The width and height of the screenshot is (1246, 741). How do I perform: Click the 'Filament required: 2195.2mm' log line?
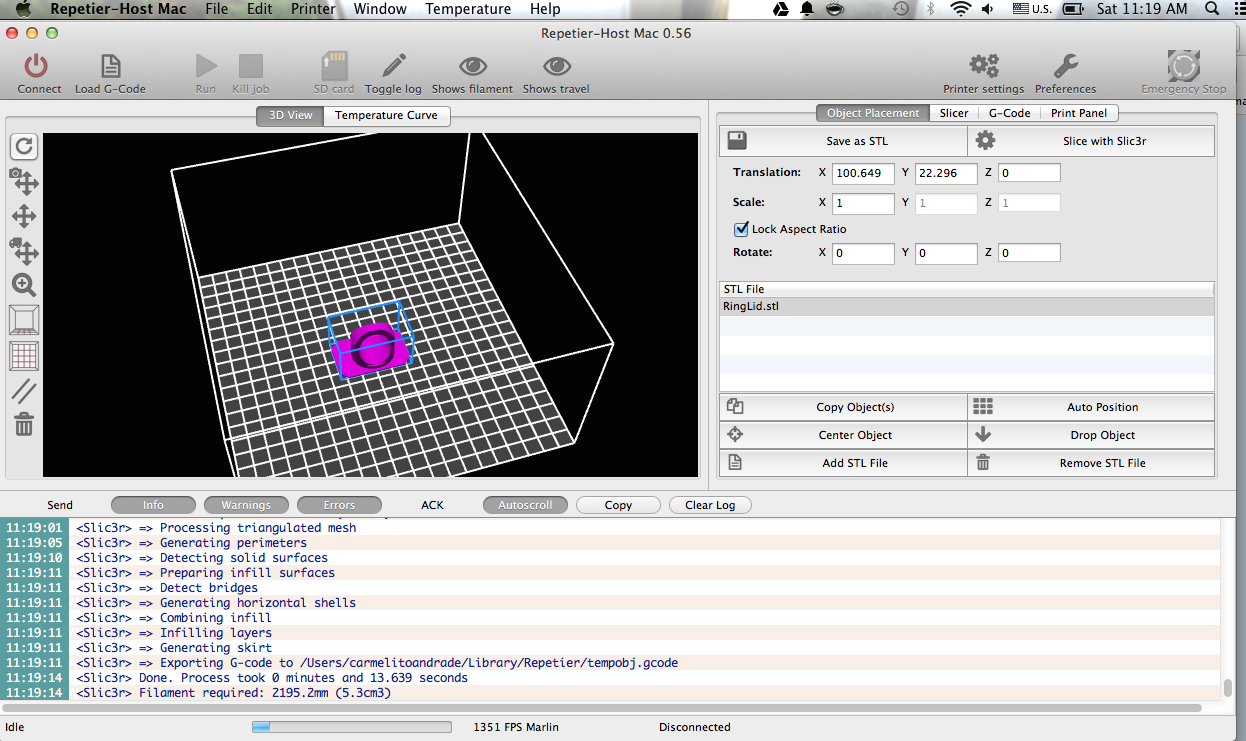(x=265, y=693)
